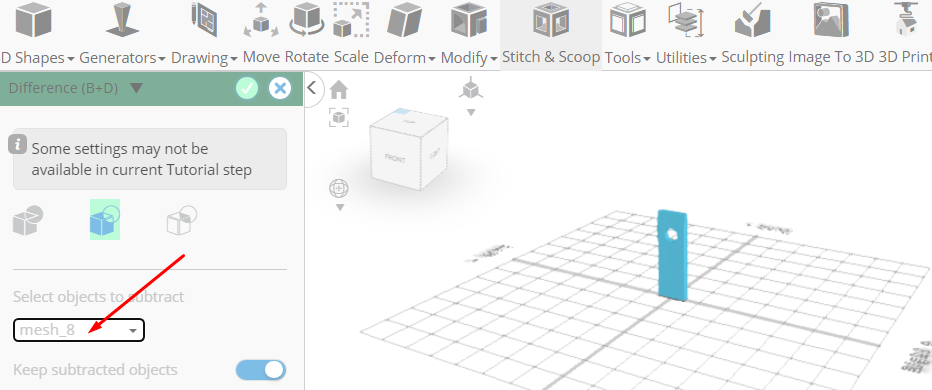Click the Stitch & Scoop tool
The image size is (932, 390).
(551, 34)
